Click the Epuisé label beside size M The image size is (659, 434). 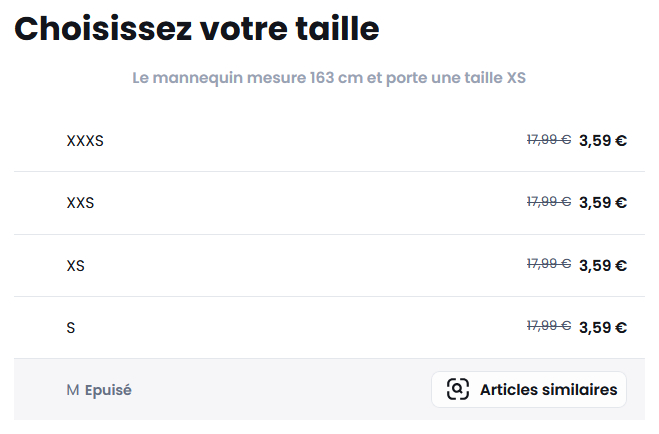[x=108, y=390]
